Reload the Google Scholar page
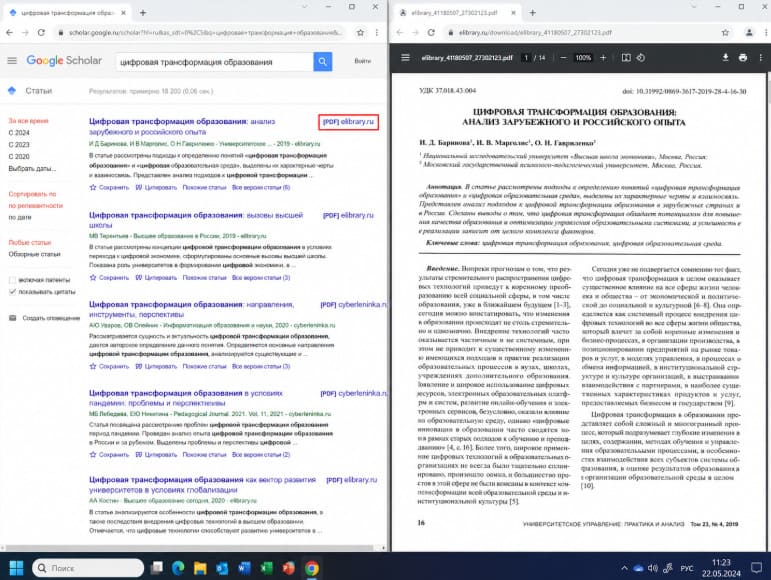Viewport: 771px width, 580px height. (41, 32)
